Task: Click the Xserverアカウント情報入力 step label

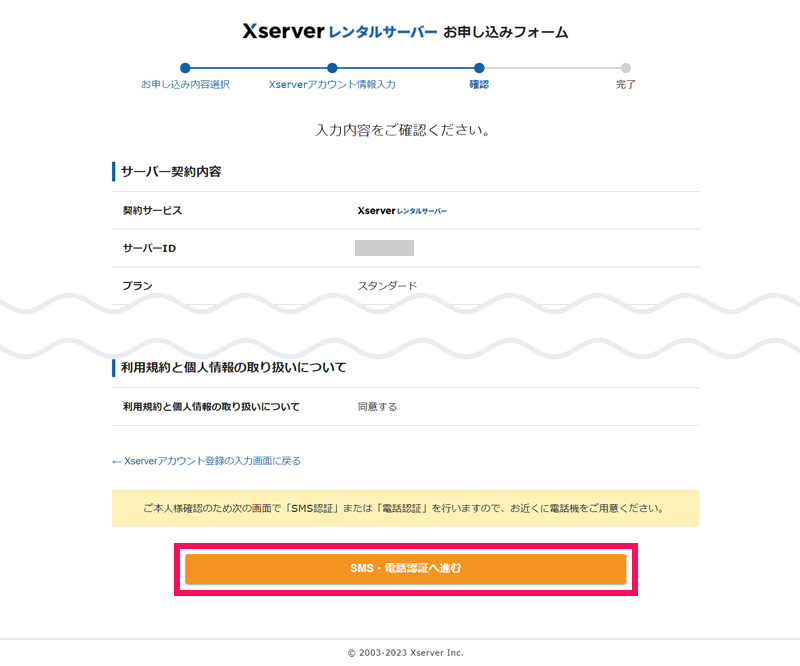Action: tap(332, 84)
